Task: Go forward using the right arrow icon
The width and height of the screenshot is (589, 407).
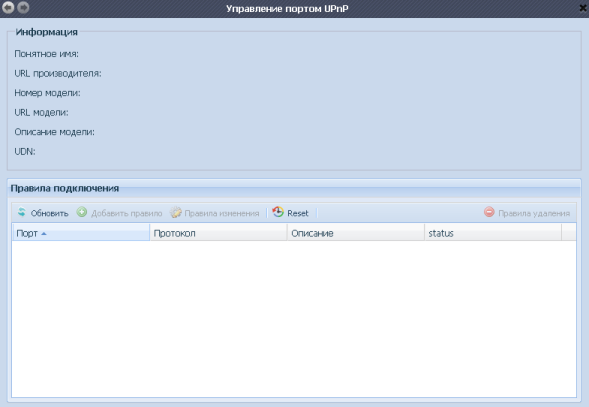Action: click(23, 8)
